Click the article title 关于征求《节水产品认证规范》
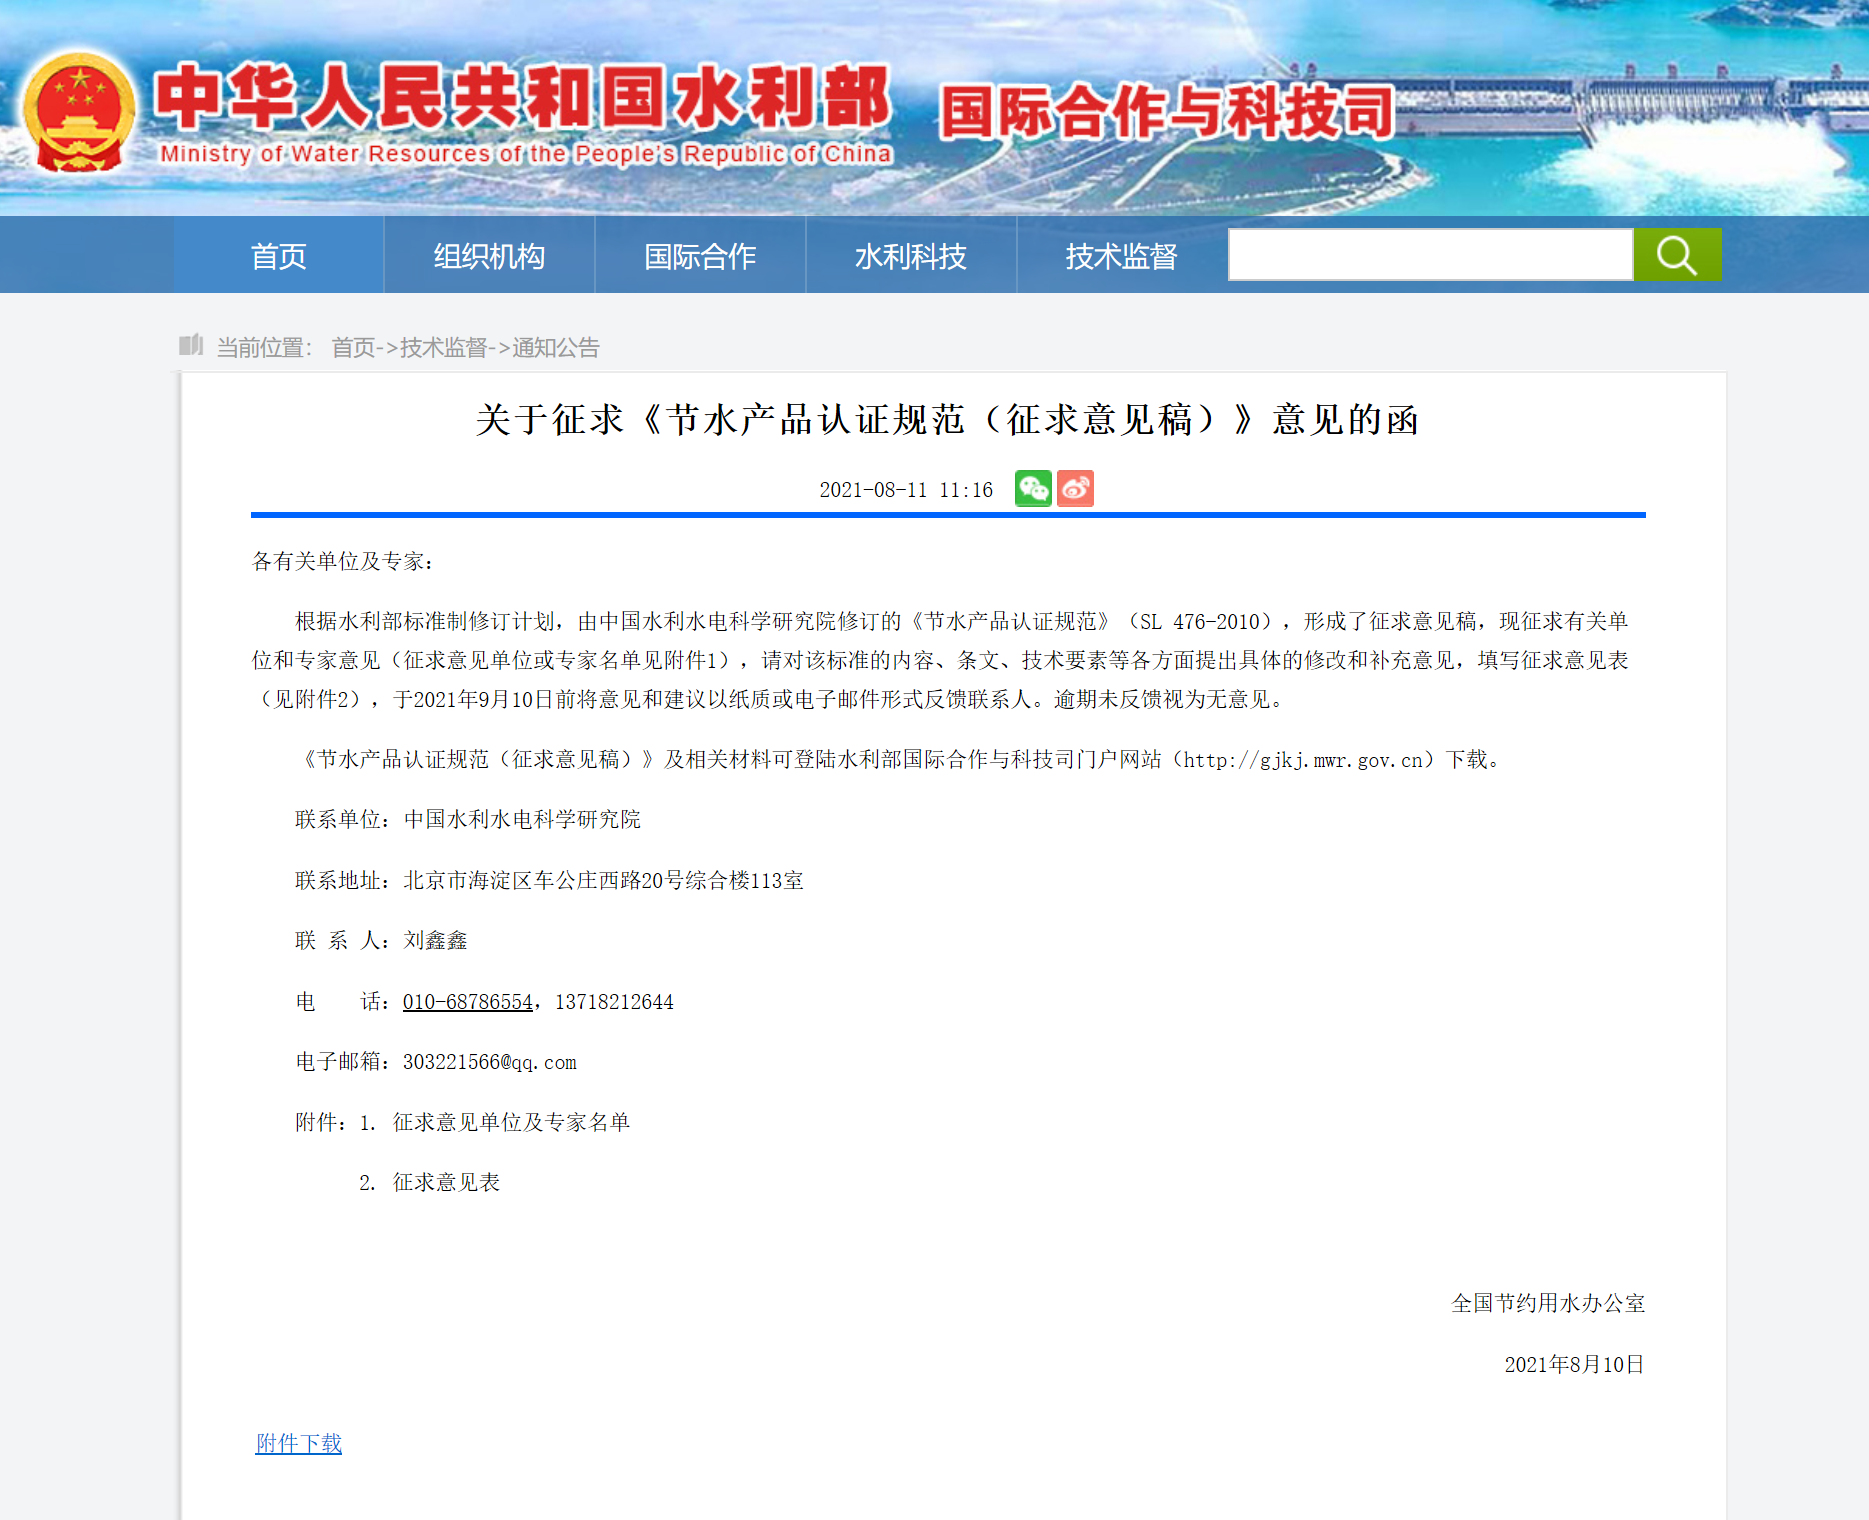 click(x=947, y=420)
